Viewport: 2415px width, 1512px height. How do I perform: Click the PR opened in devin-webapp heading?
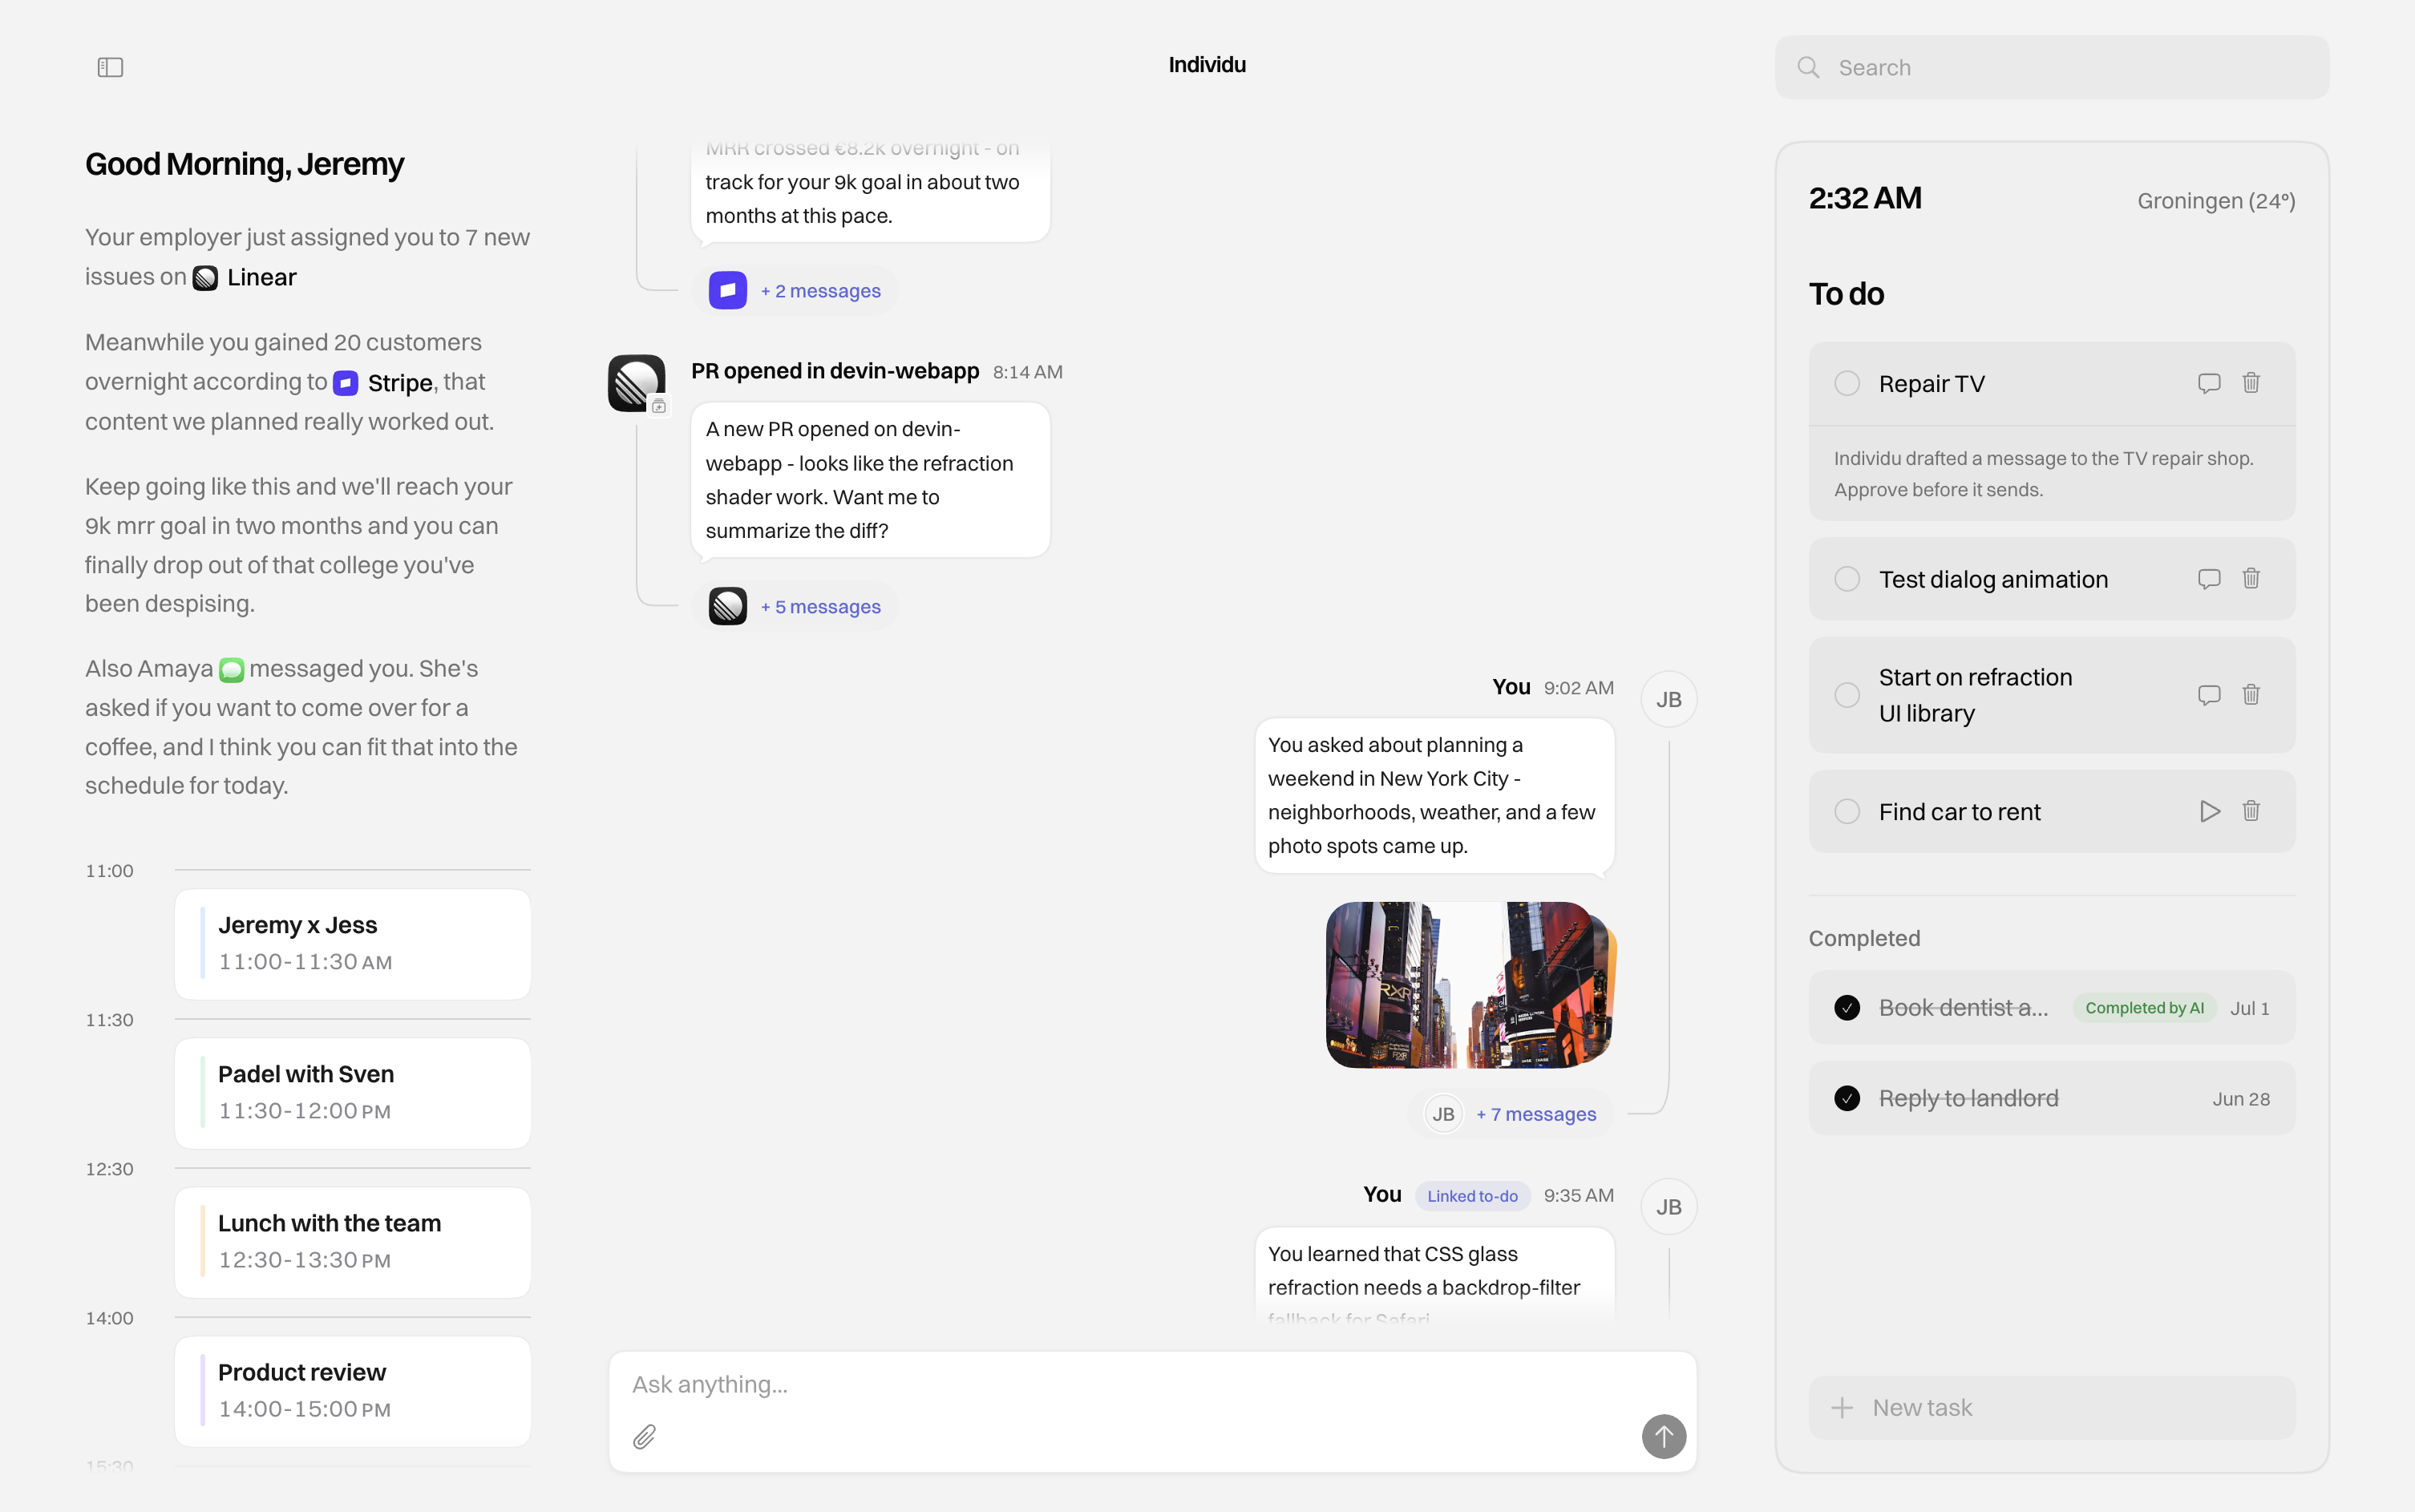pyautogui.click(x=835, y=371)
